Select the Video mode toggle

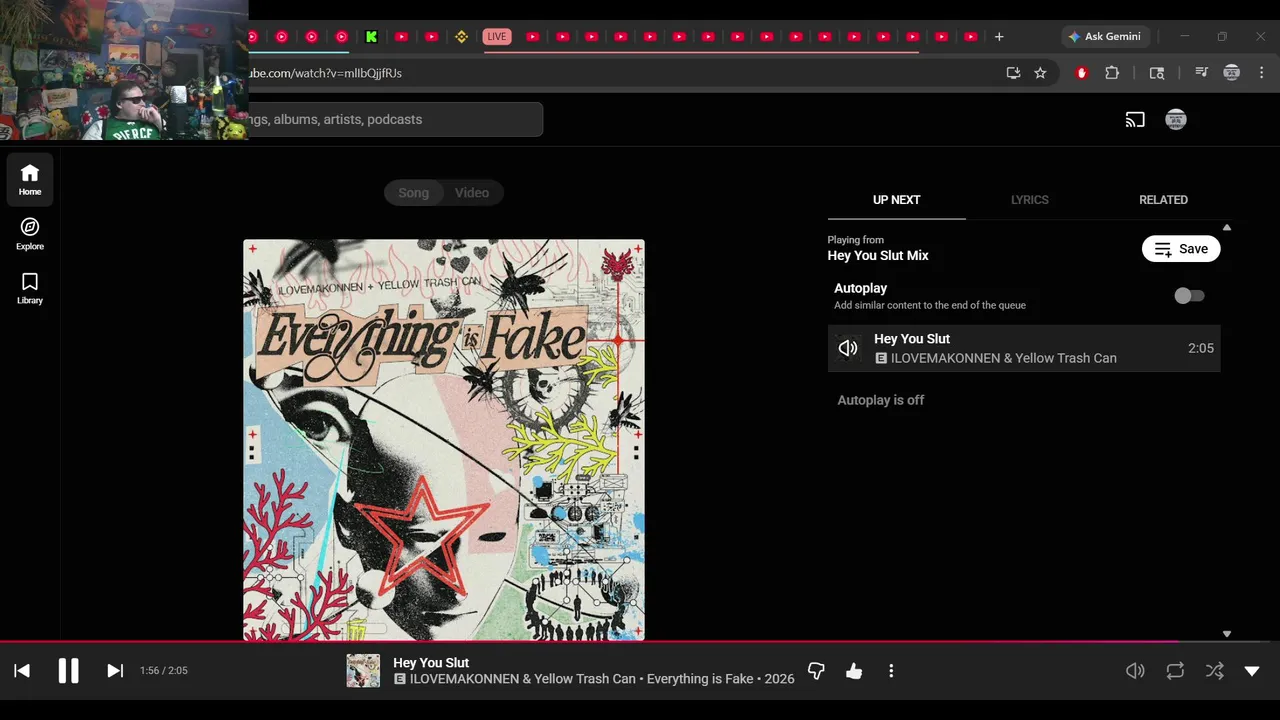tap(472, 193)
